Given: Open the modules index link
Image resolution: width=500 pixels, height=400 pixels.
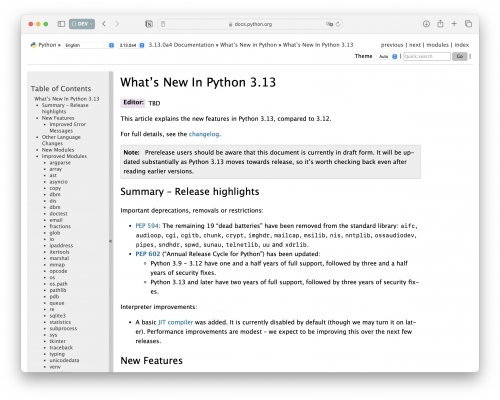Looking at the screenshot, I should [x=437, y=45].
